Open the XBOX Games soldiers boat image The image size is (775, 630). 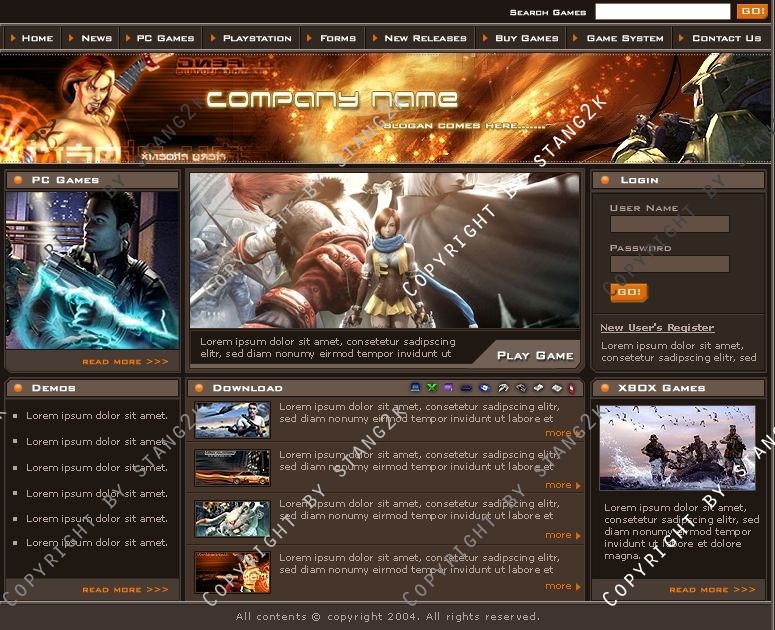coord(677,448)
